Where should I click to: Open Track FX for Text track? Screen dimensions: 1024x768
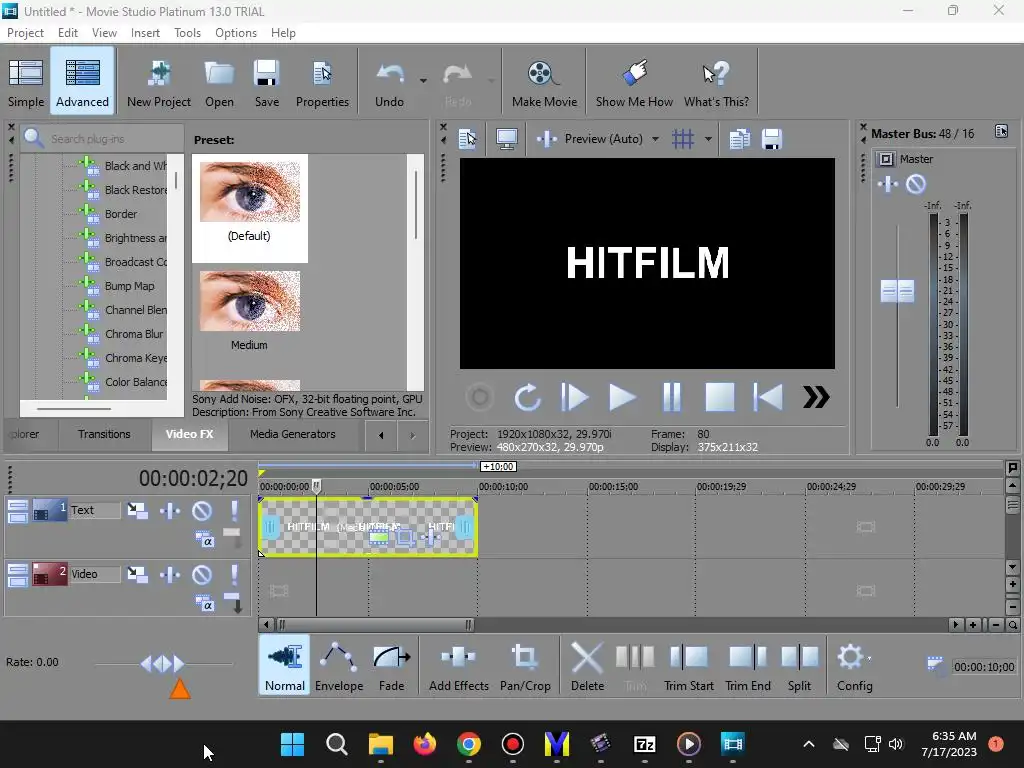click(170, 510)
